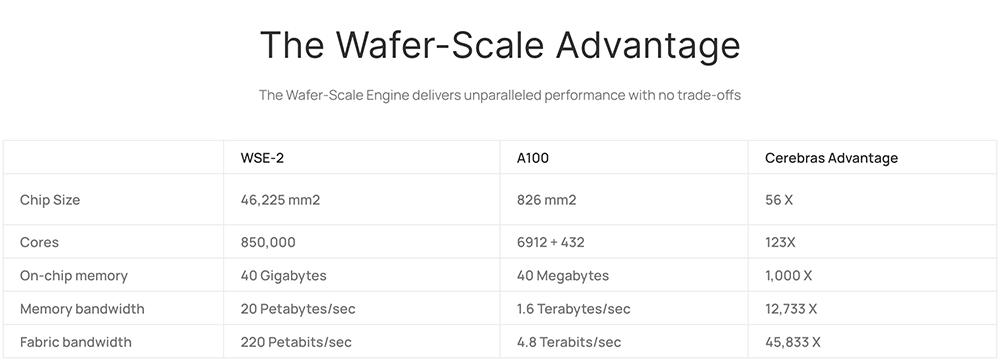Click the On-chip memory row label
The height and width of the screenshot is (361, 1000).
tap(73, 276)
